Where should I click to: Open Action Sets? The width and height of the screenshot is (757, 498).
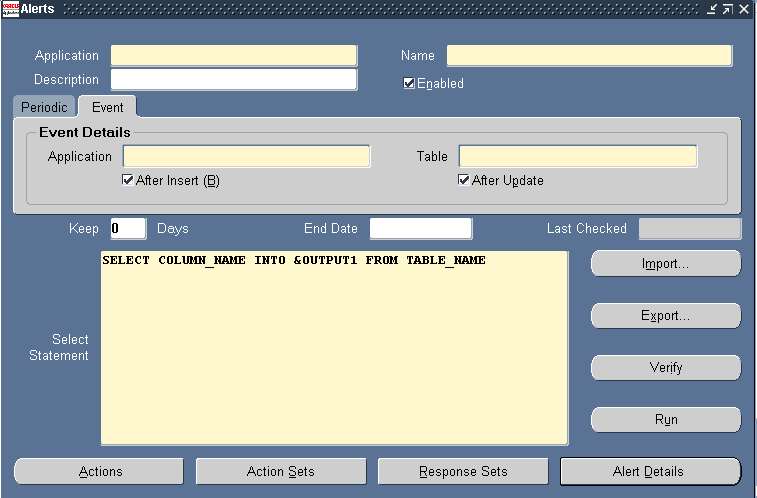[x=280, y=471]
